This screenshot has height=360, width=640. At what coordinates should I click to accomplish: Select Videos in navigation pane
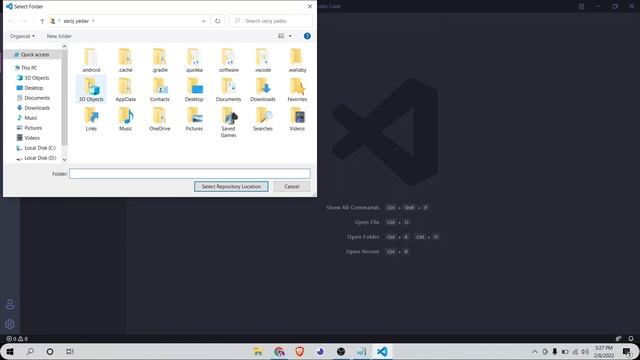tap(28, 138)
